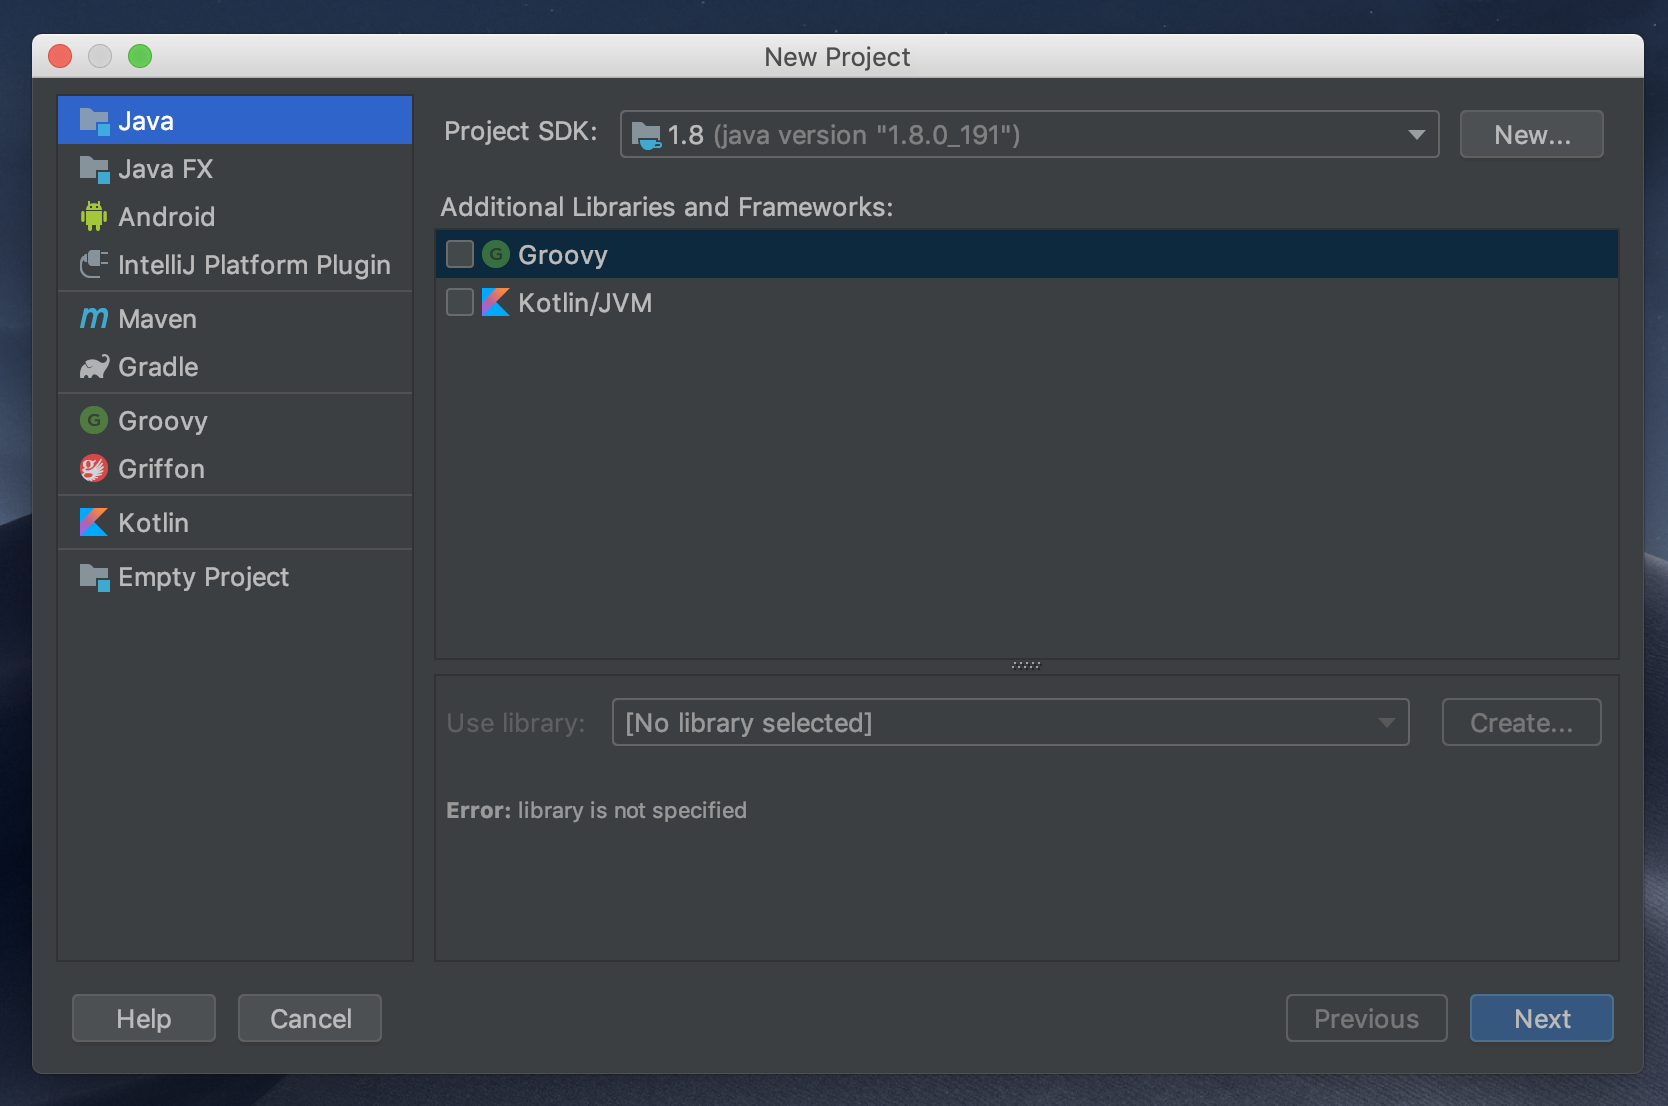Click the Previous button
Screen dimensions: 1668x1106
[x=1366, y=1018]
